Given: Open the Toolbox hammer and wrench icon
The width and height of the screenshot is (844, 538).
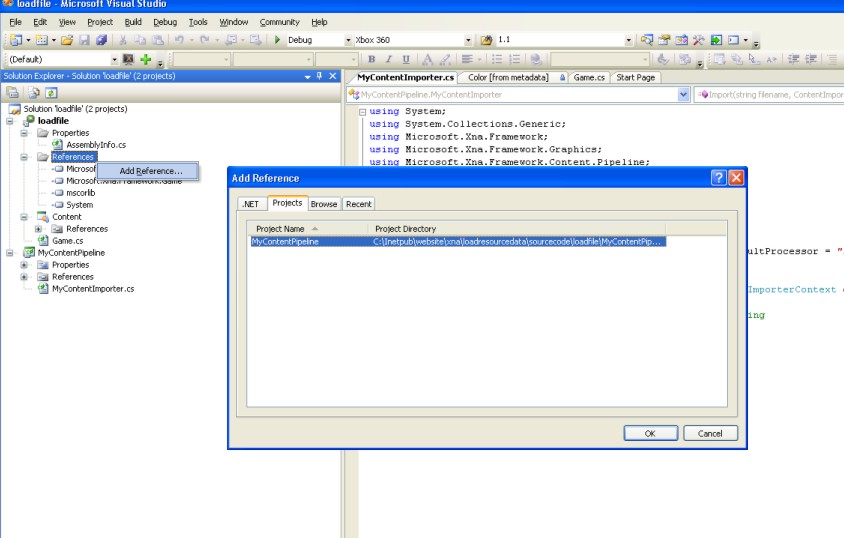Looking at the screenshot, I should [x=699, y=40].
